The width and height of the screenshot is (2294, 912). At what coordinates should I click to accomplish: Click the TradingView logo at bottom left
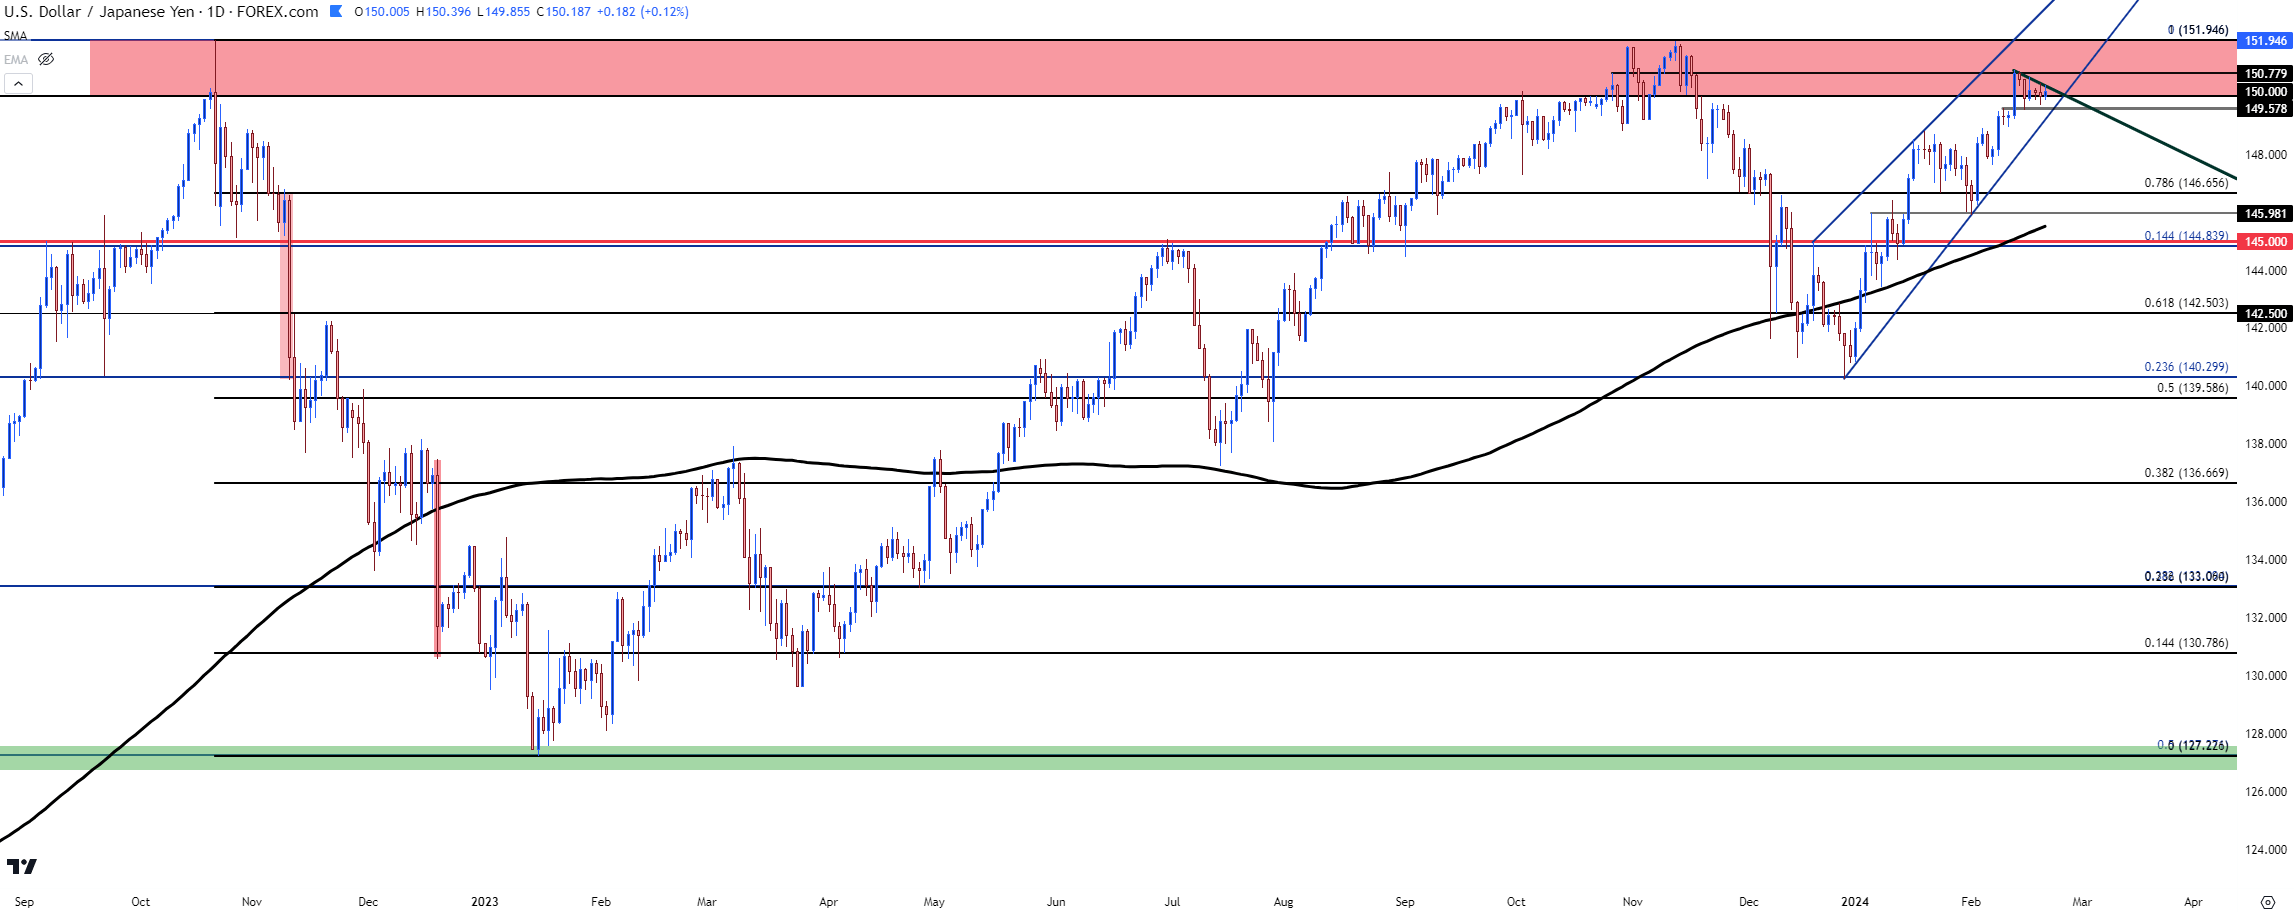pyautogui.click(x=21, y=866)
